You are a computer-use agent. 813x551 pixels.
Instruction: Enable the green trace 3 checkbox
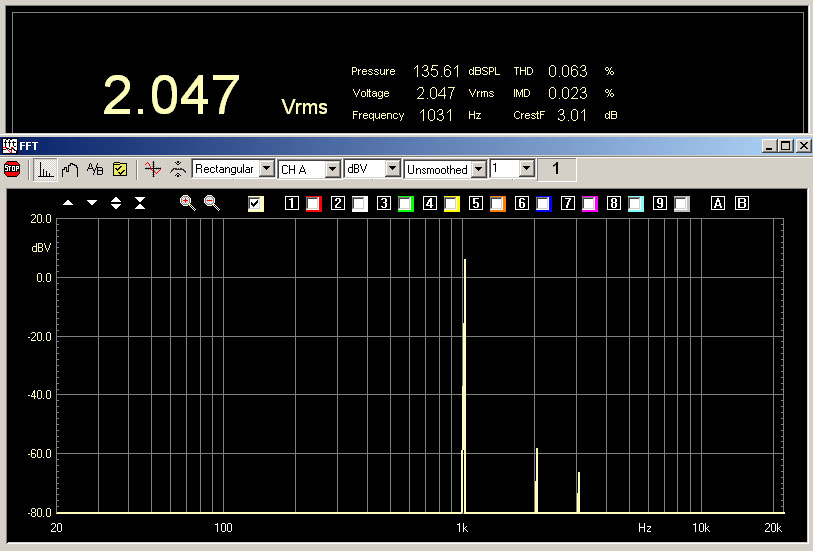pyautogui.click(x=406, y=204)
